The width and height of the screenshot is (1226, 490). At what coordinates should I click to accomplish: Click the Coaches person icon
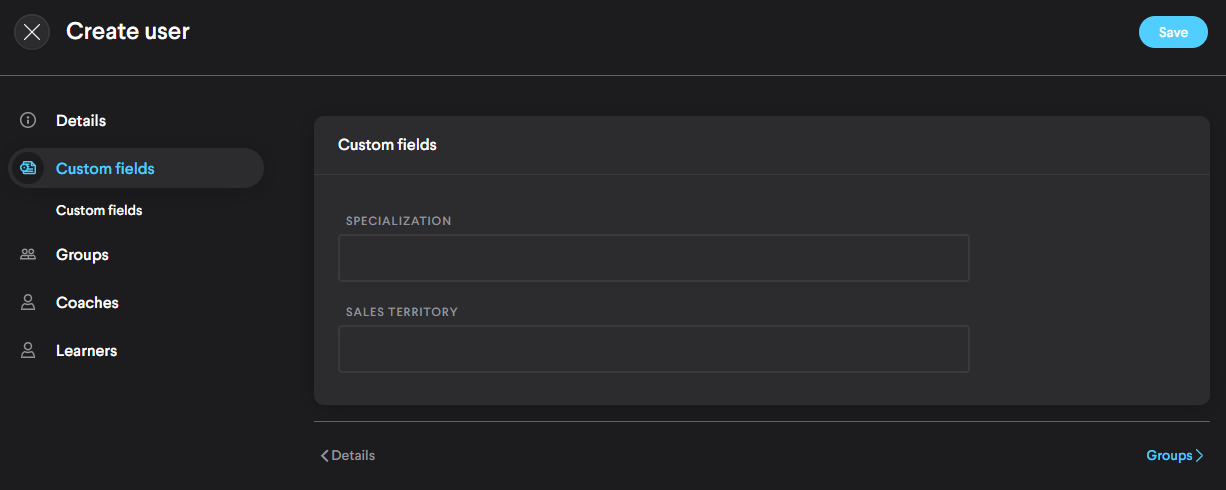pos(28,303)
